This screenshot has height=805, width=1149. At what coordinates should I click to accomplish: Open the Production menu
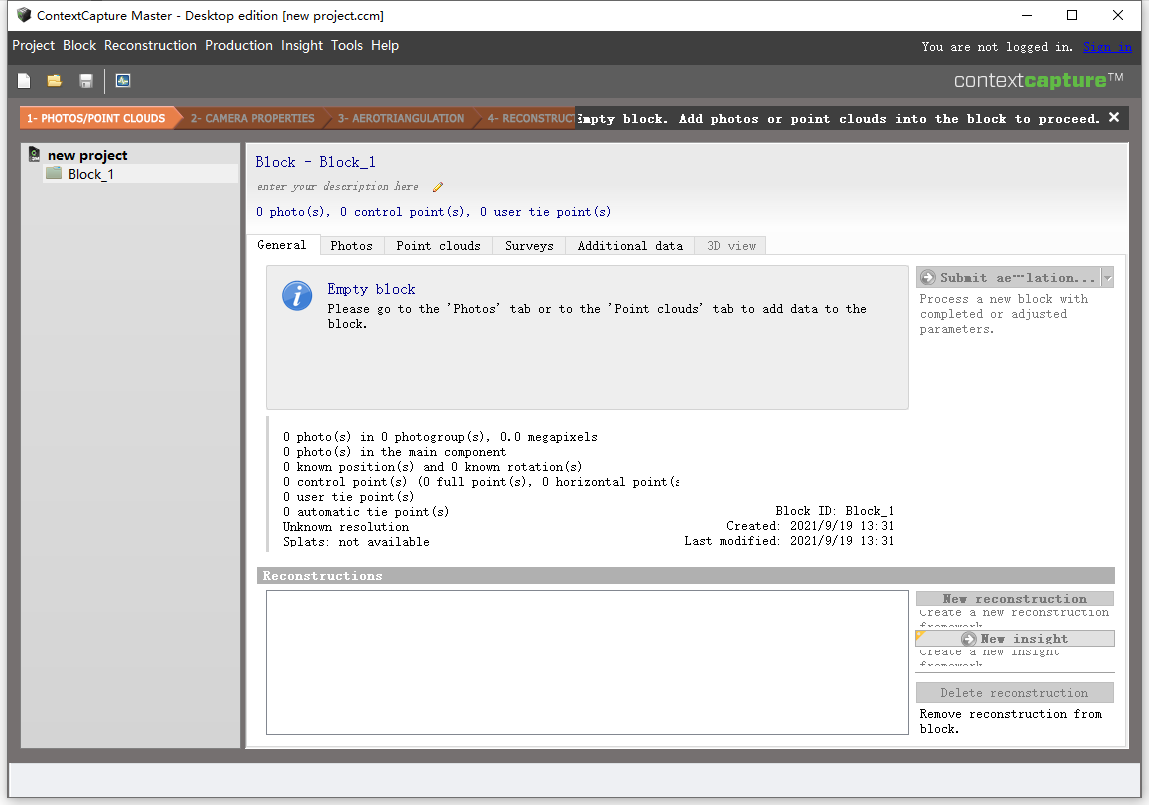point(239,45)
